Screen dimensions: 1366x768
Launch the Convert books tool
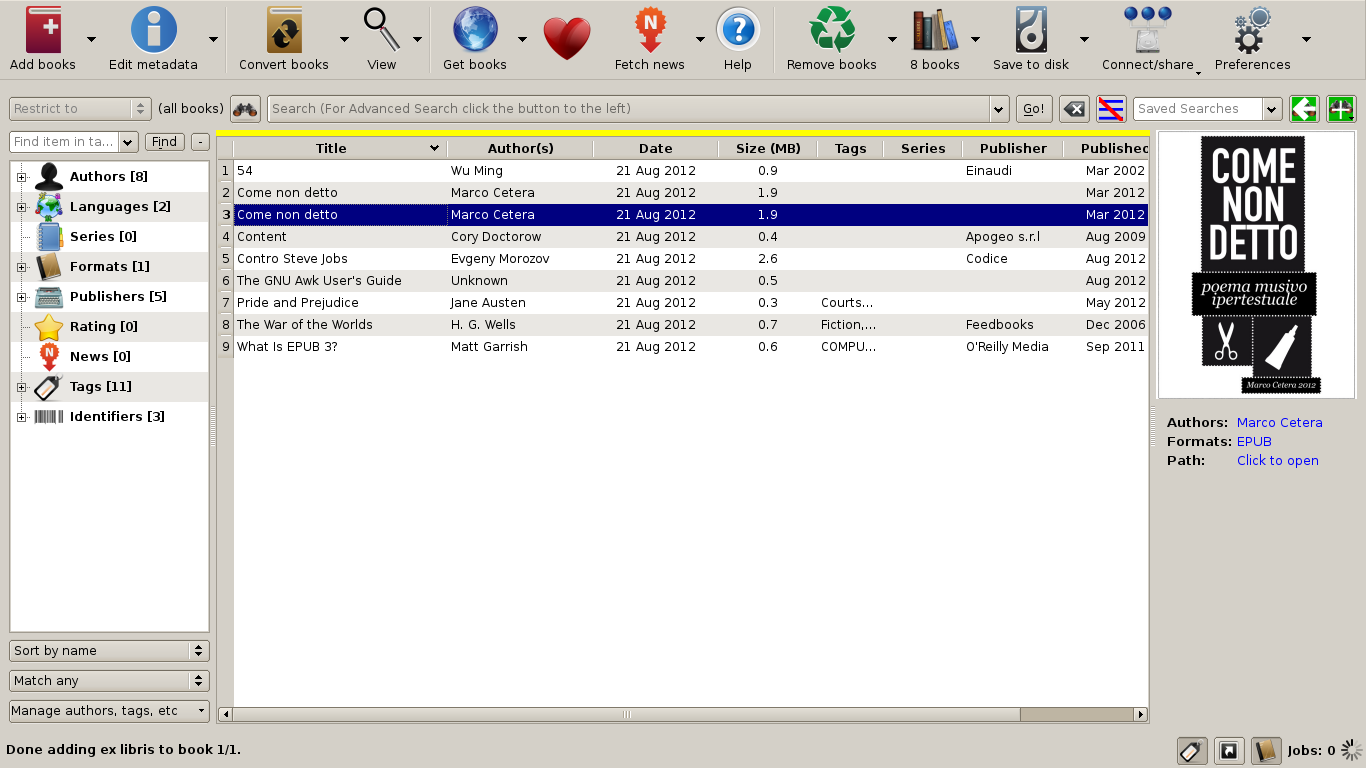[x=284, y=30]
